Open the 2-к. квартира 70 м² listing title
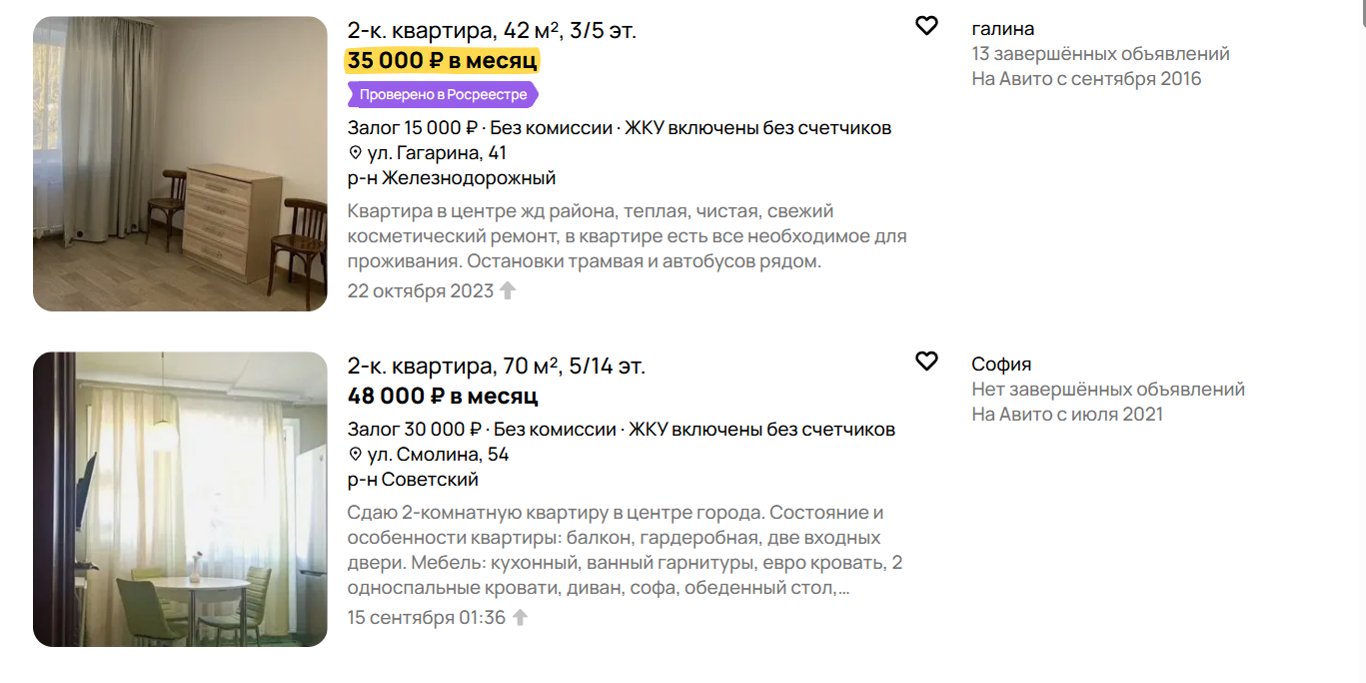Viewport: 1366px width, 683px height. (x=496, y=366)
